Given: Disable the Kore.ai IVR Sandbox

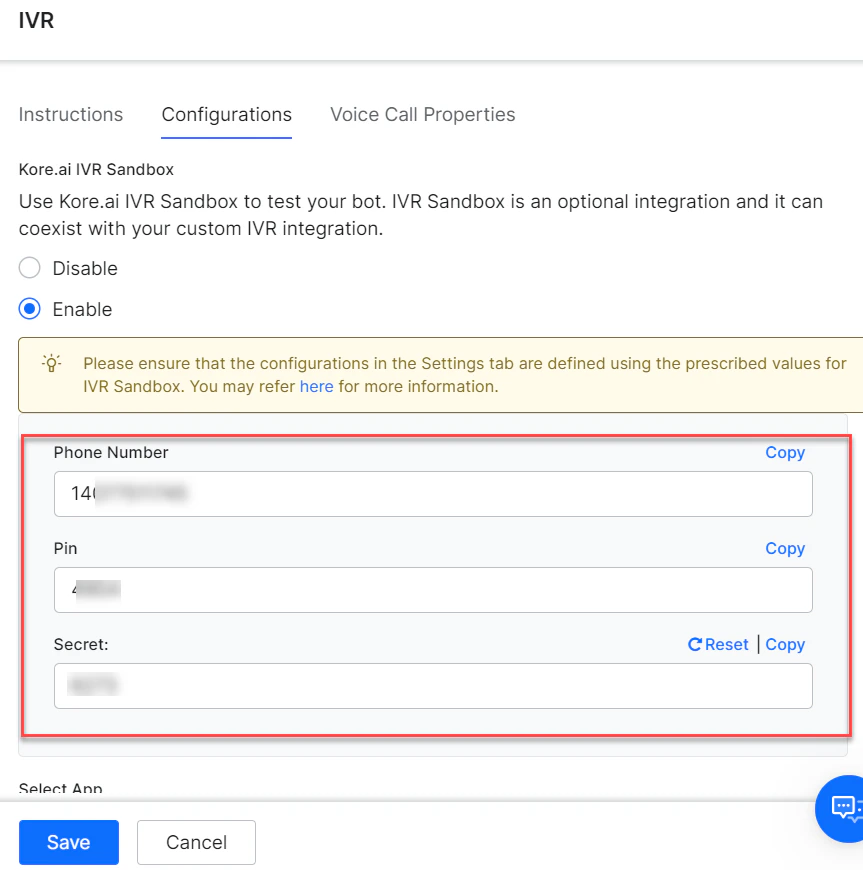Looking at the screenshot, I should point(30,268).
